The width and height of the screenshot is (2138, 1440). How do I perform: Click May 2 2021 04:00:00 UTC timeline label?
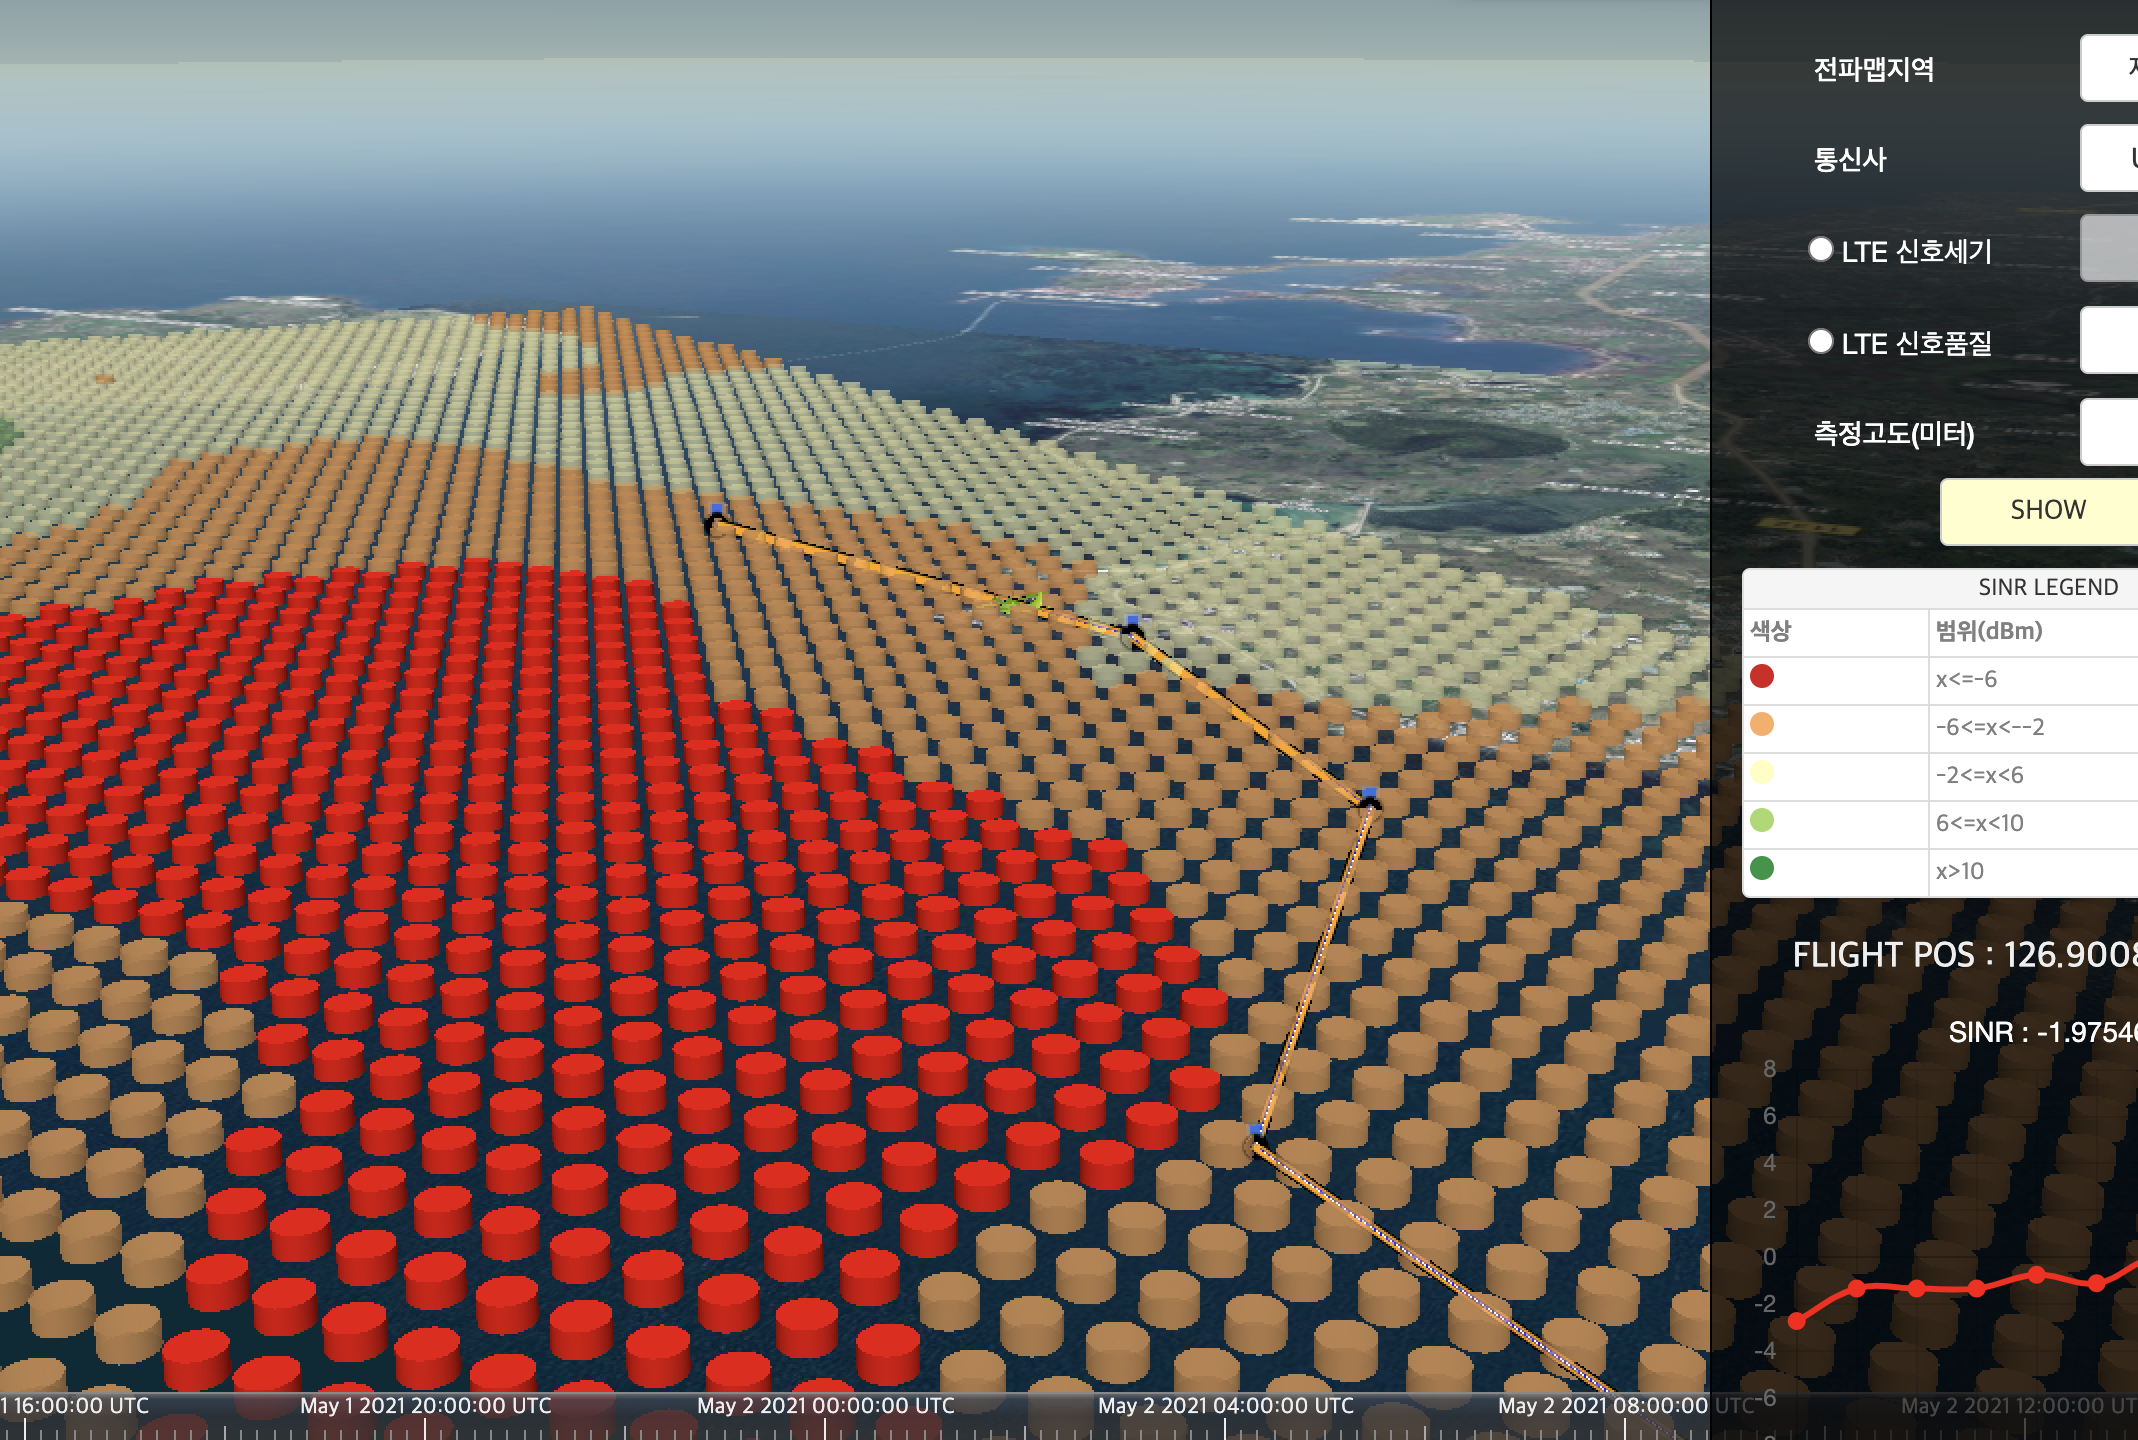(1226, 1406)
